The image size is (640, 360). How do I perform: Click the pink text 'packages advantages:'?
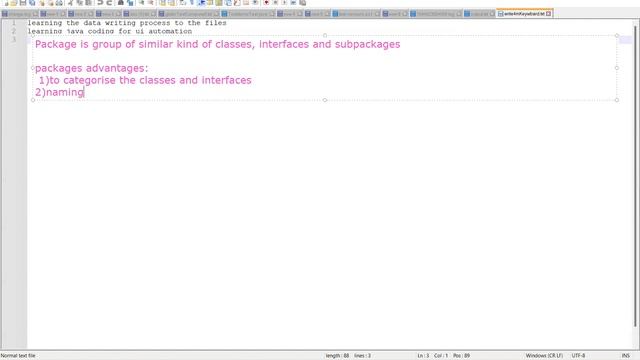point(92,68)
